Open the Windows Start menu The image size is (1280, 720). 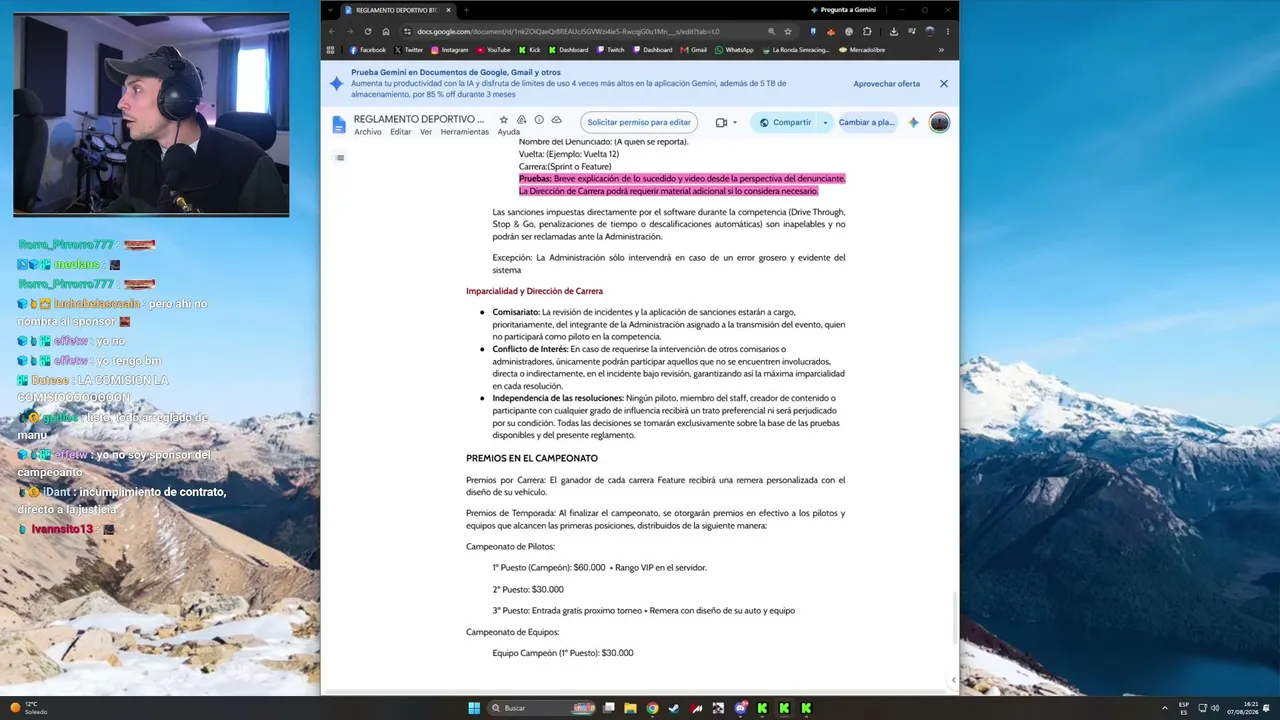(474, 708)
